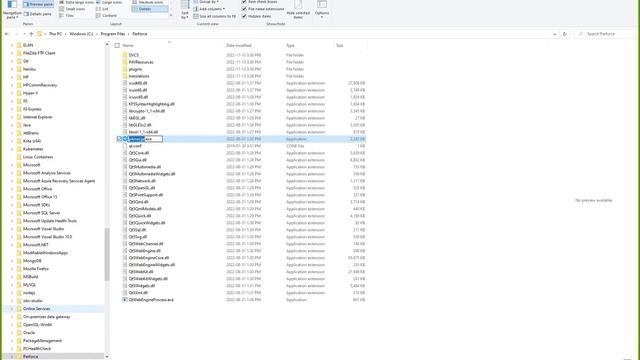
Task: Select the Qt5Core.dll file icon
Action: coord(125,153)
